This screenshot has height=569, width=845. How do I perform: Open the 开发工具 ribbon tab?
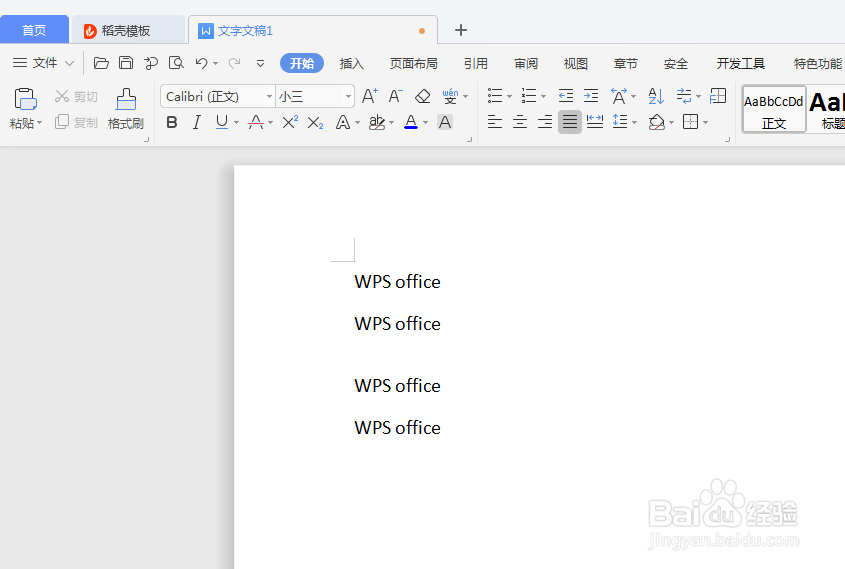(741, 64)
